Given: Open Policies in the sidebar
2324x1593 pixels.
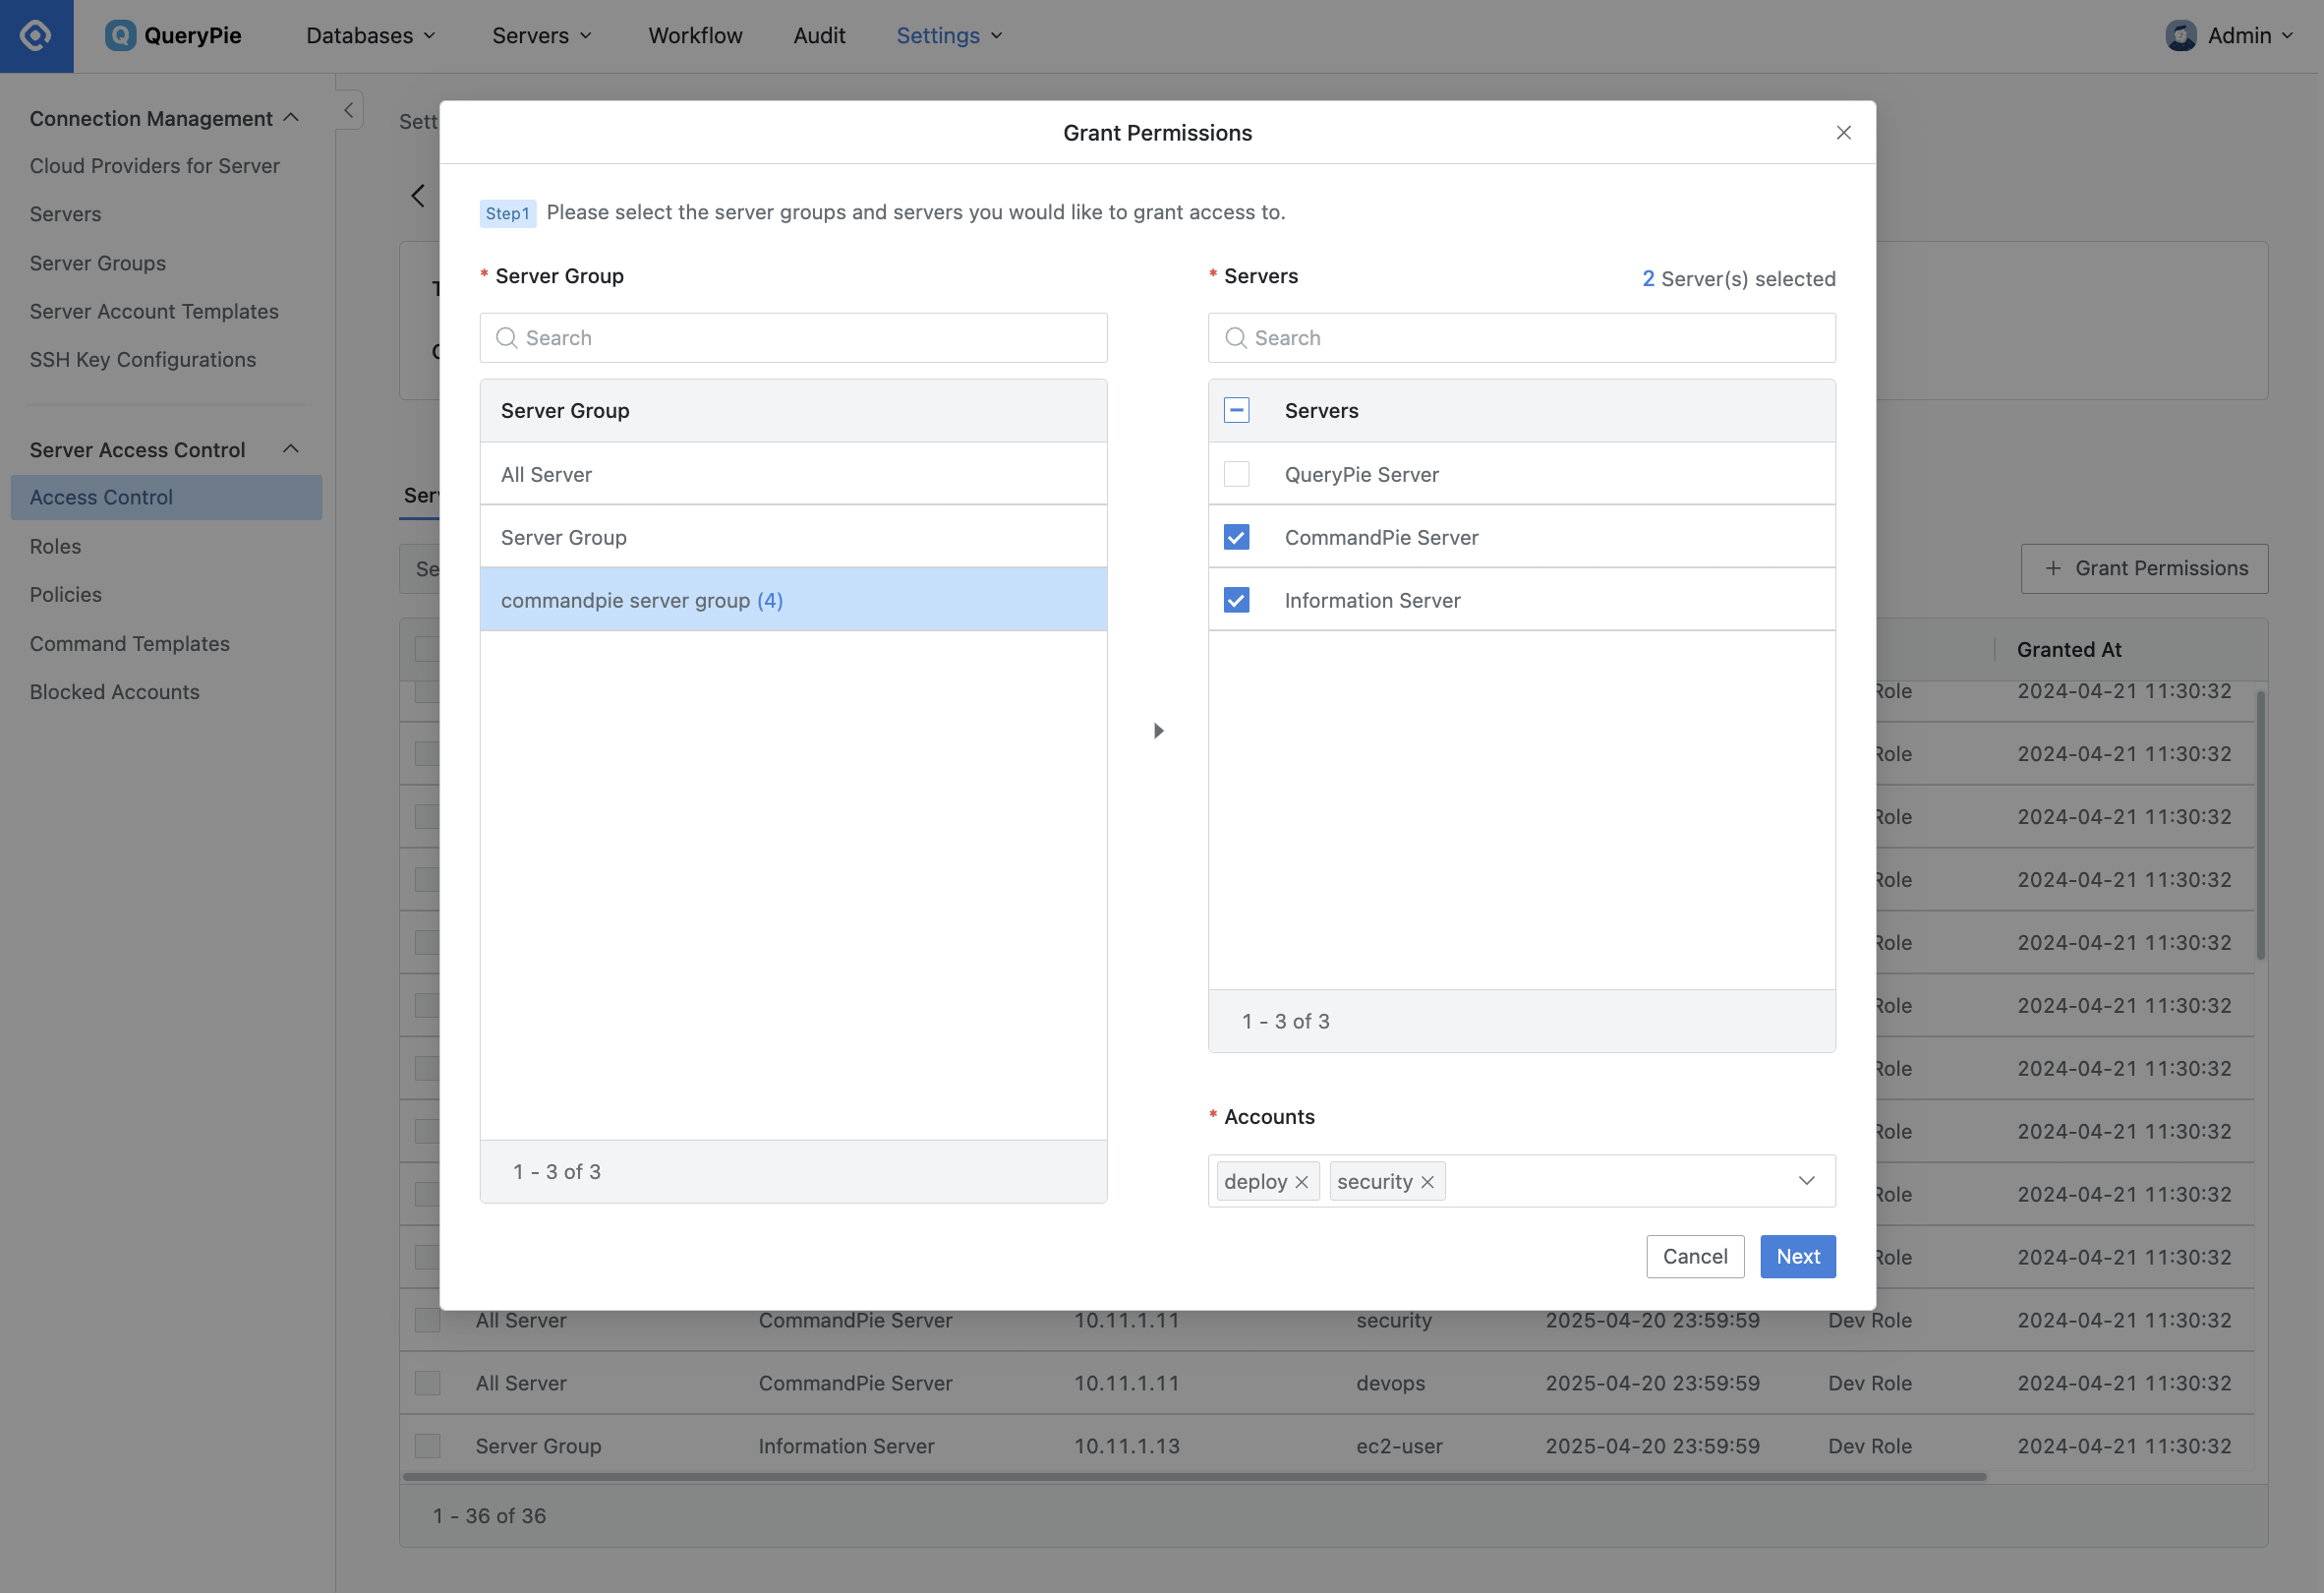Looking at the screenshot, I should pos(66,594).
